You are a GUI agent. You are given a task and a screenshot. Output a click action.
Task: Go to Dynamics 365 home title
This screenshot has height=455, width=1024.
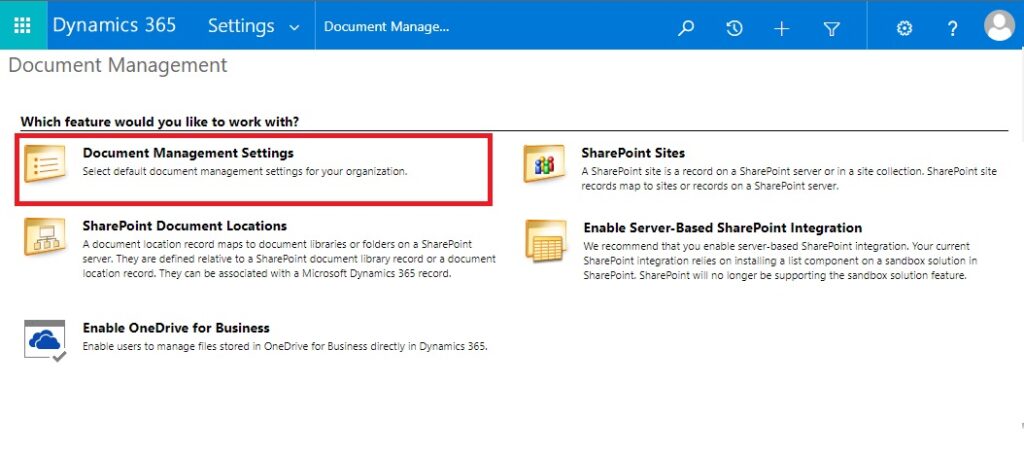[114, 25]
